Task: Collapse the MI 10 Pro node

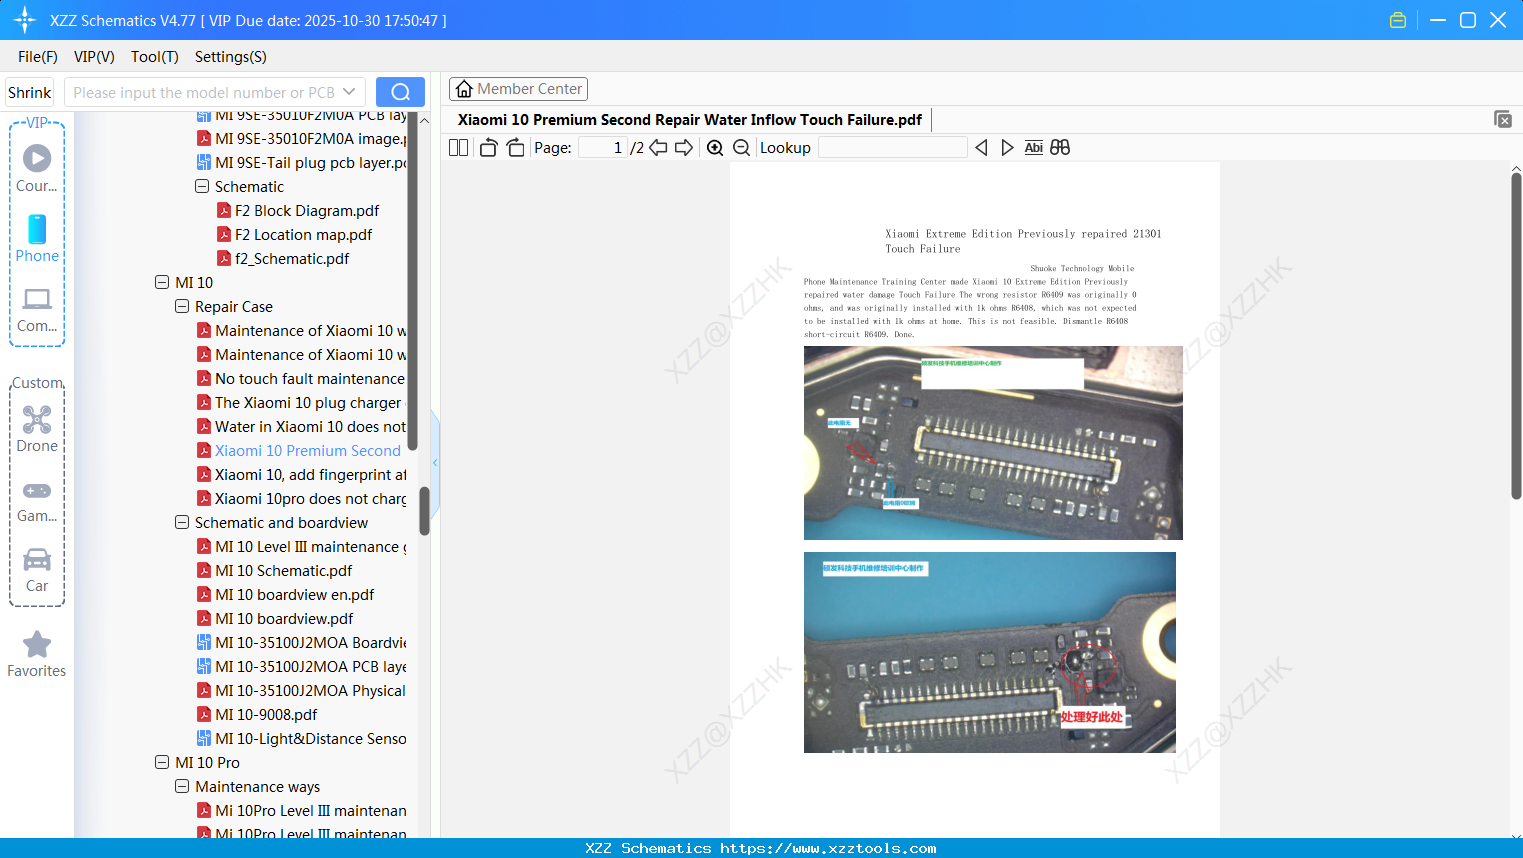Action: click(162, 763)
